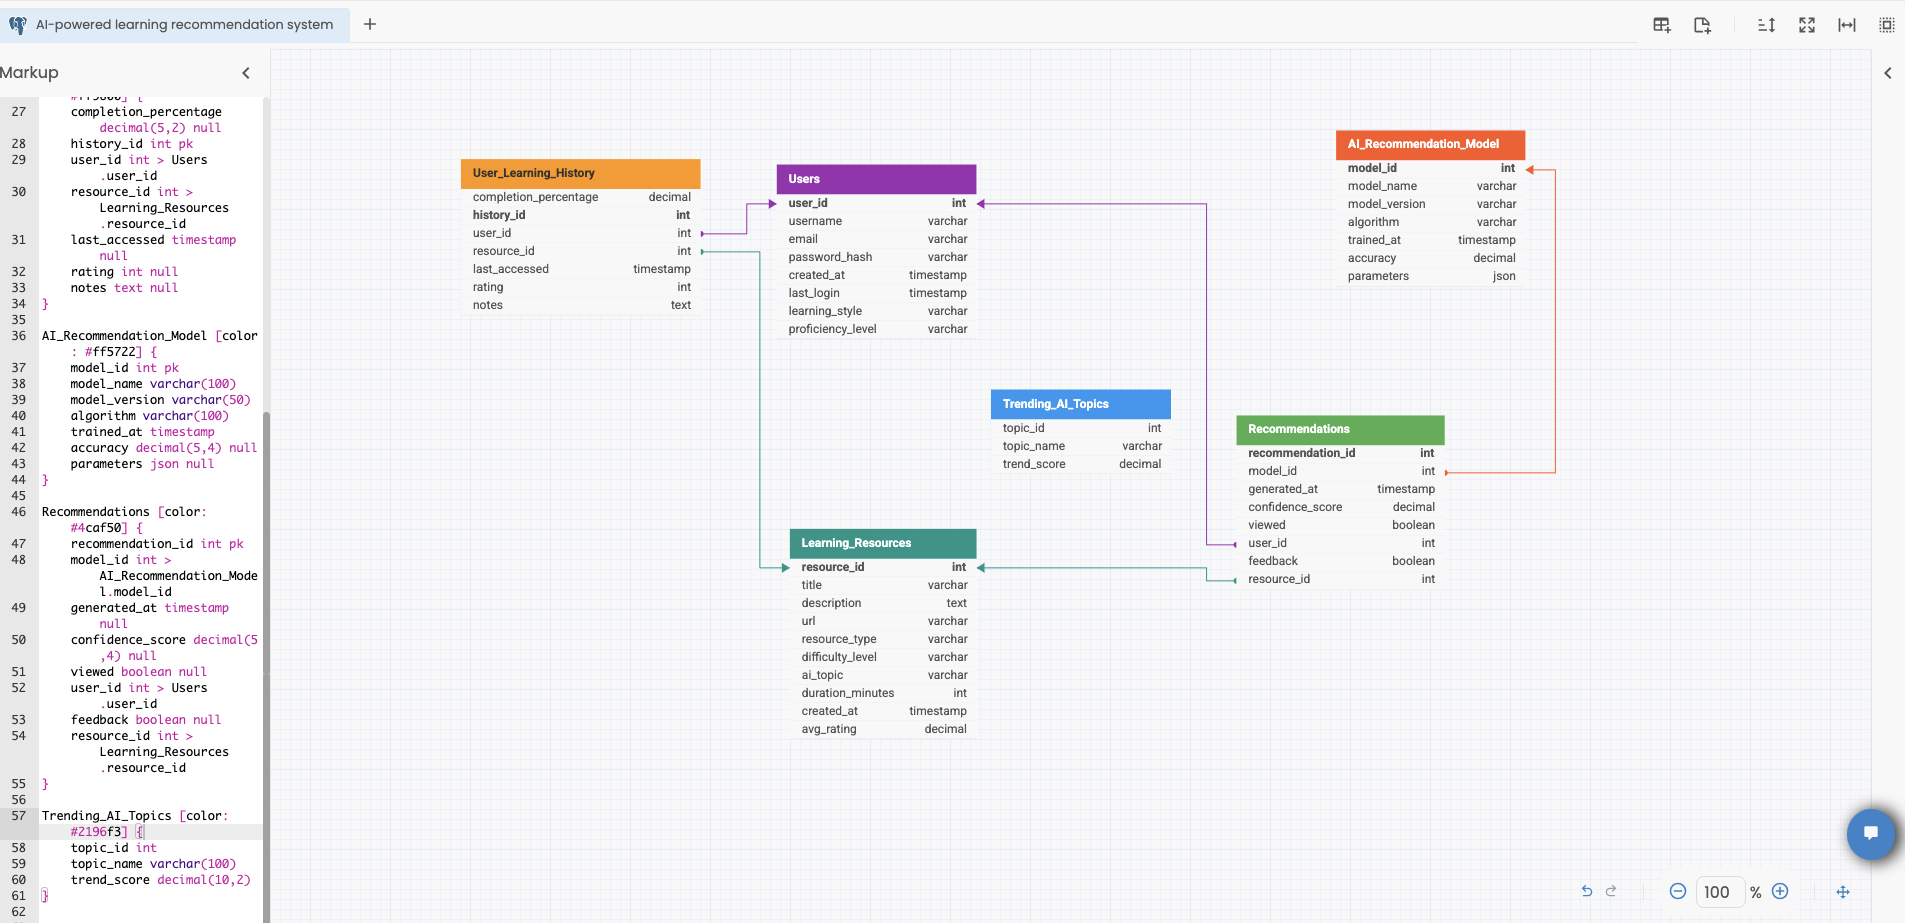Enter fullscreen view mode
This screenshot has width=1905, height=923.
click(1806, 24)
